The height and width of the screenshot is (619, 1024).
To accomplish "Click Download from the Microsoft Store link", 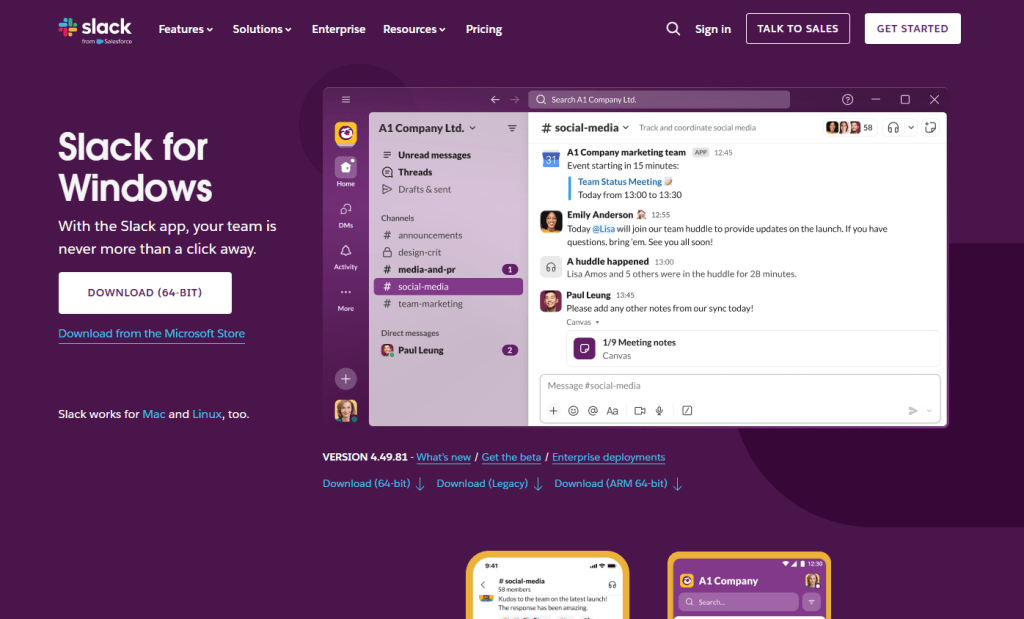I will pyautogui.click(x=152, y=334).
